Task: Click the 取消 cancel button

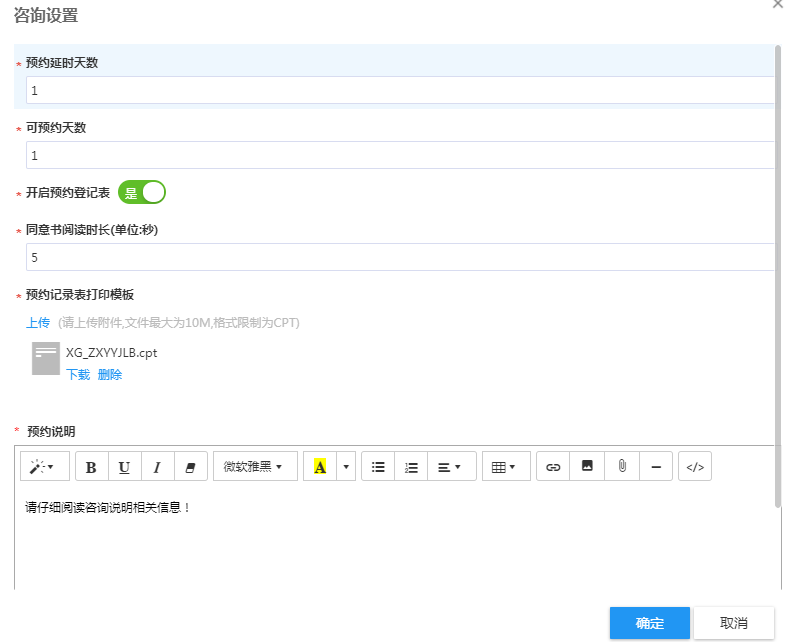Action: point(734,623)
